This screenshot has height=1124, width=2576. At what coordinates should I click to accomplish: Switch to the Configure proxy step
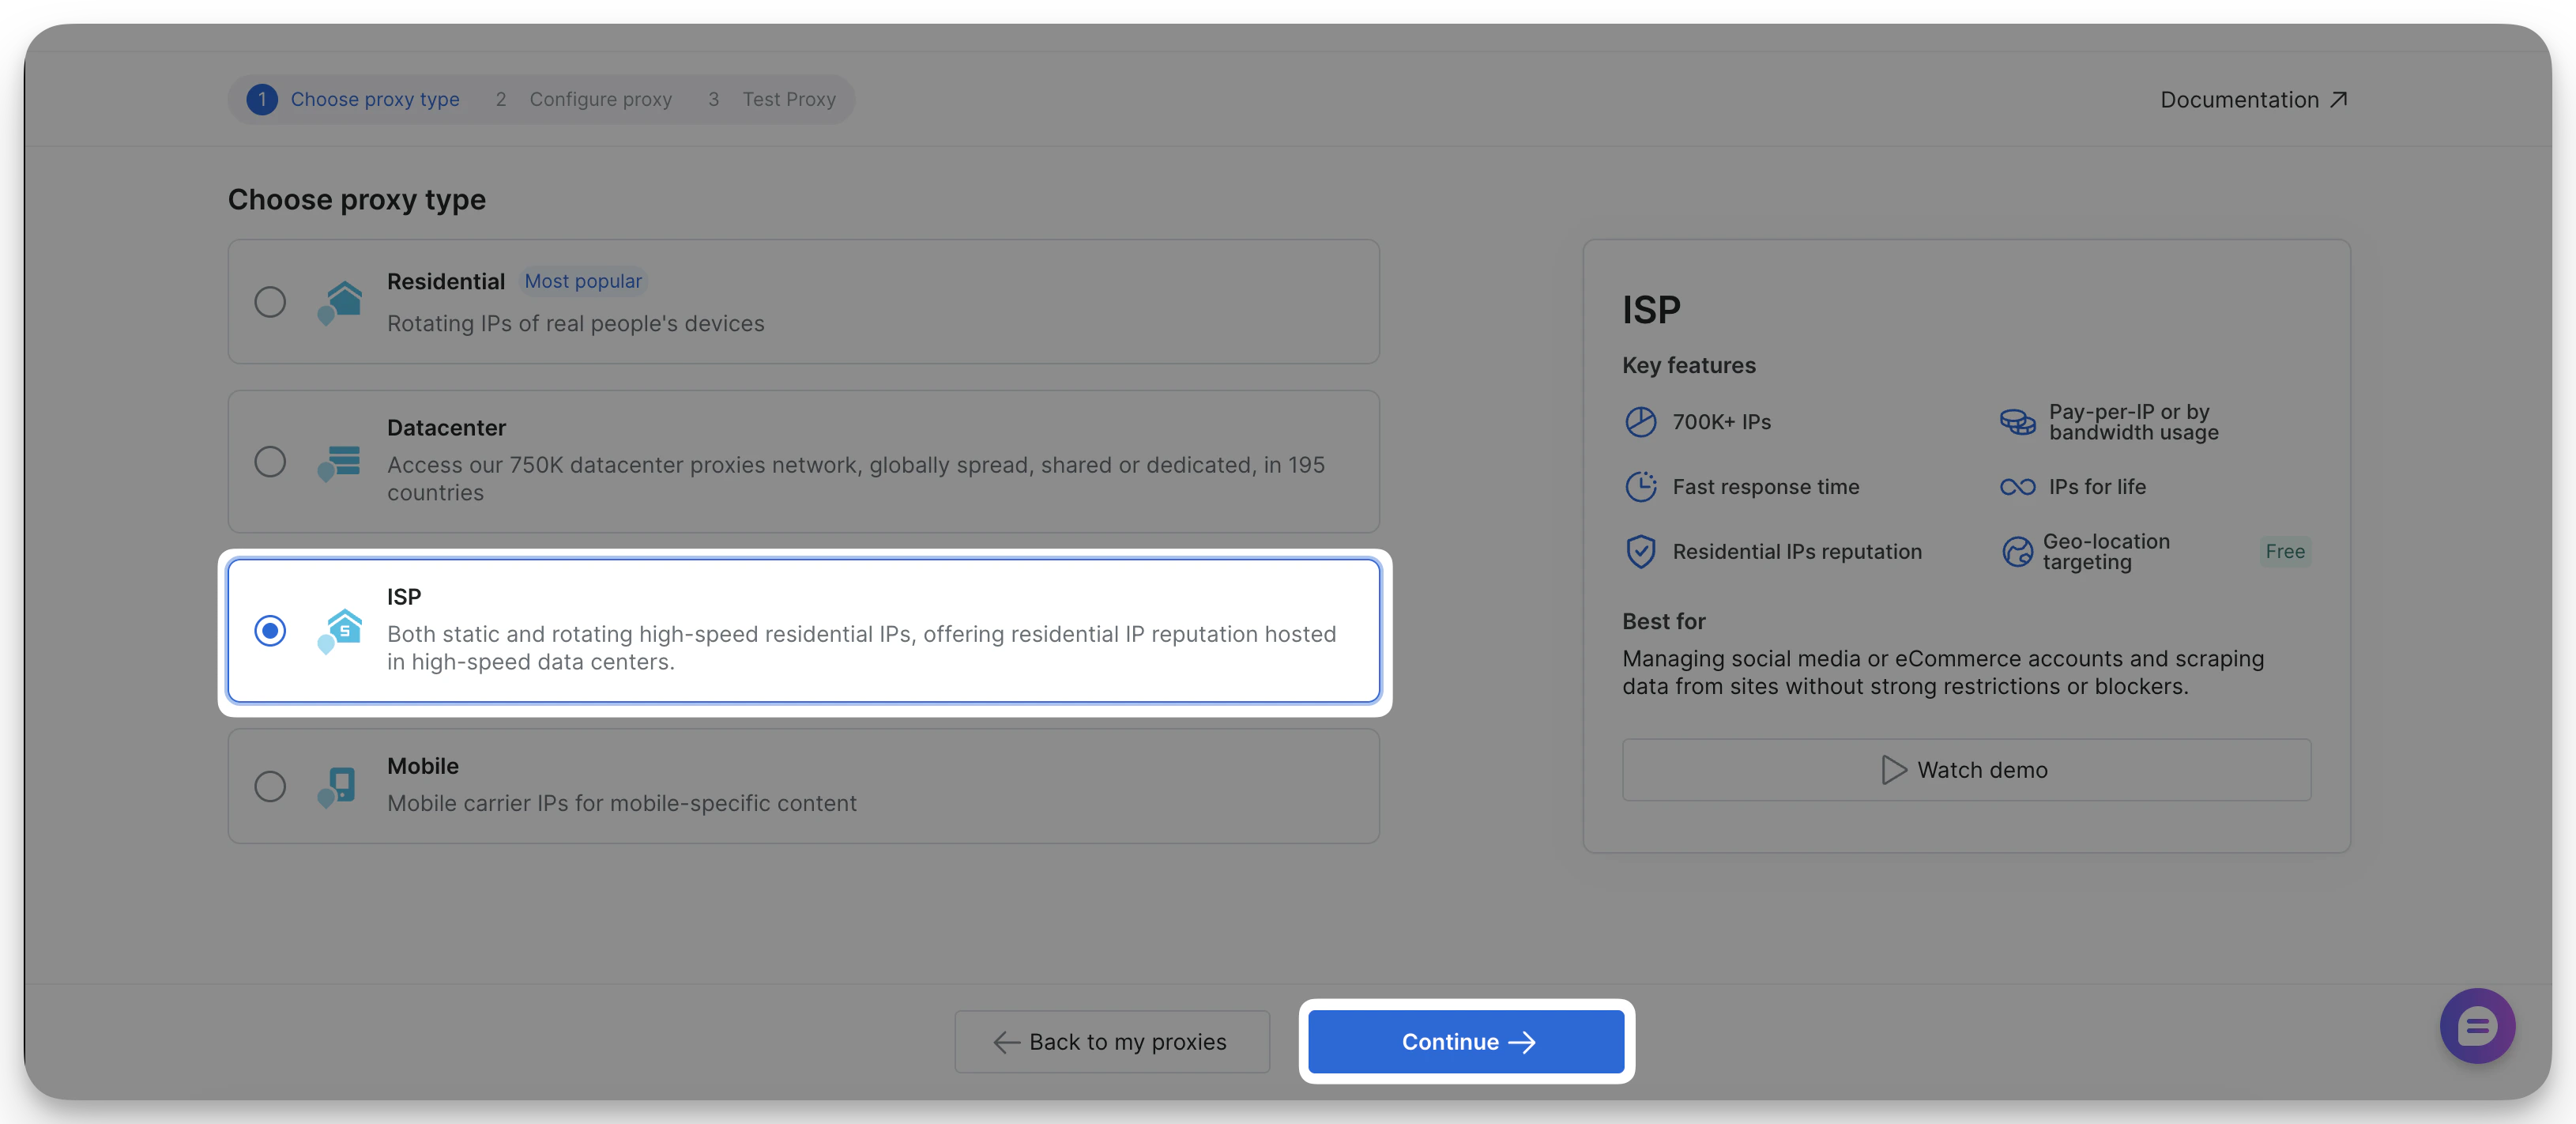600,99
